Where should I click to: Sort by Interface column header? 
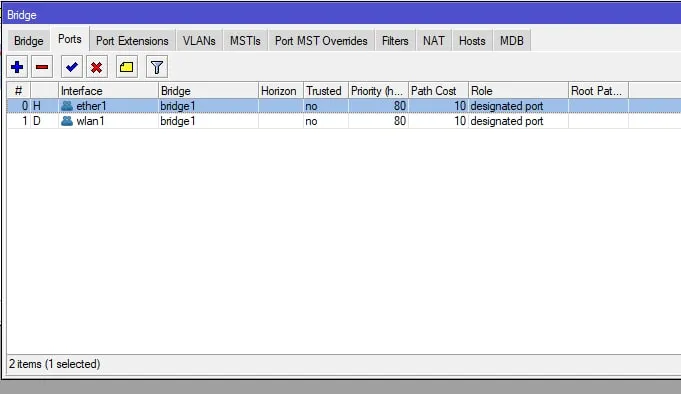108,91
